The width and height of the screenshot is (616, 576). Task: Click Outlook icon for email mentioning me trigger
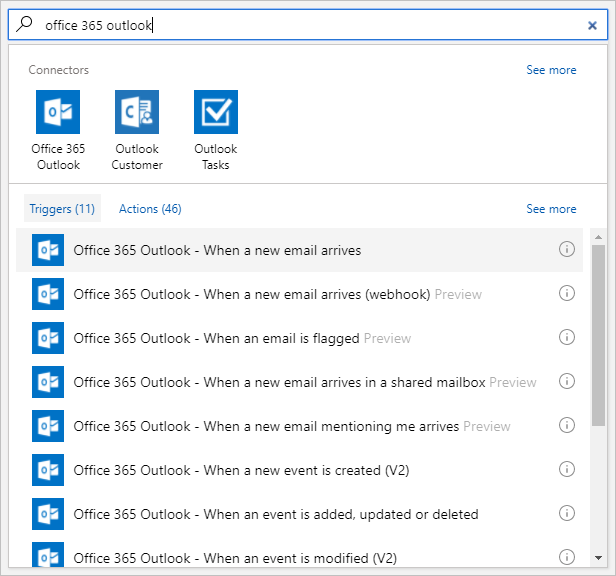coord(48,426)
